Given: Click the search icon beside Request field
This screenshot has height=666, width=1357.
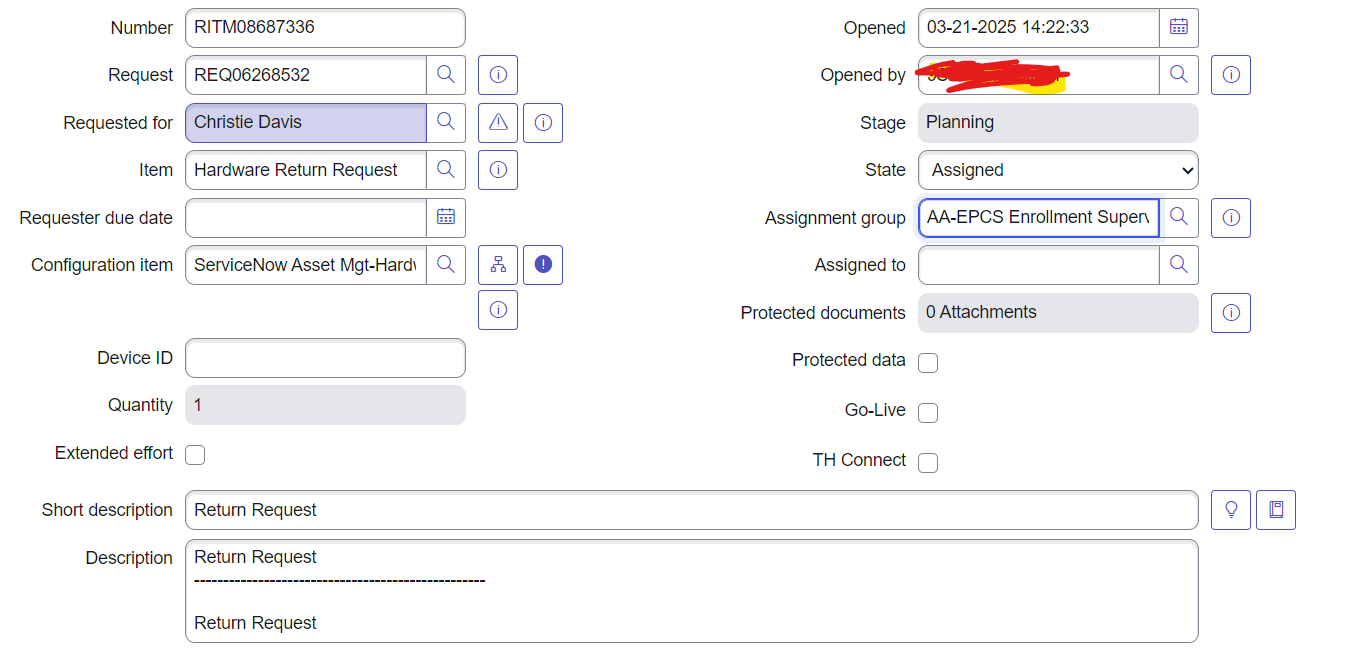Looking at the screenshot, I should tap(446, 75).
